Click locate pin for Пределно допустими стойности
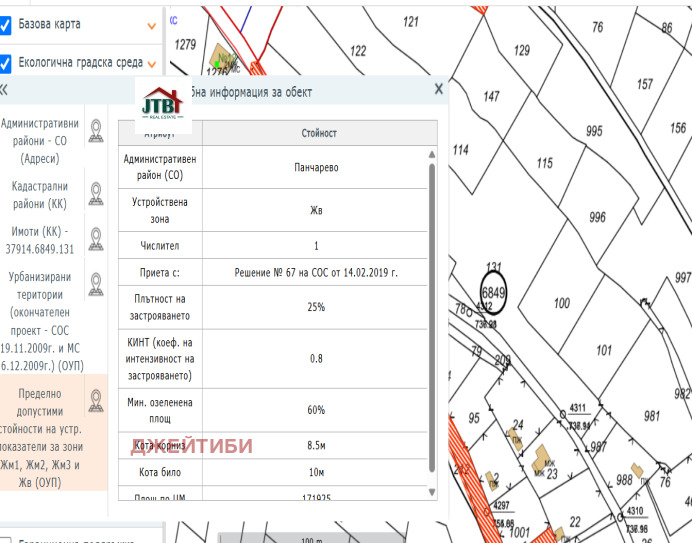Image resolution: width=692 pixels, height=543 pixels. coord(96,401)
